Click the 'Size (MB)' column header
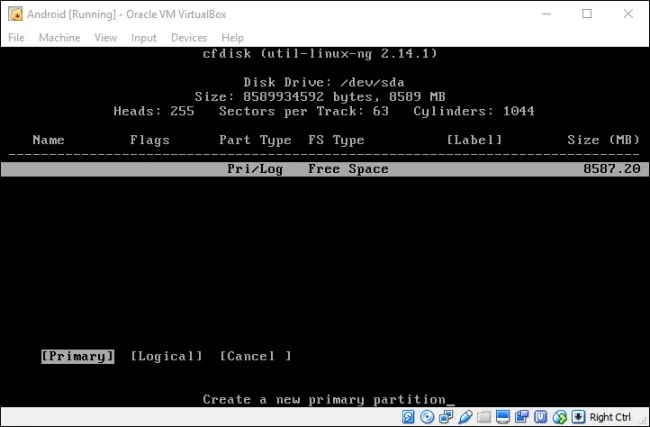650x427 pixels. click(604, 140)
